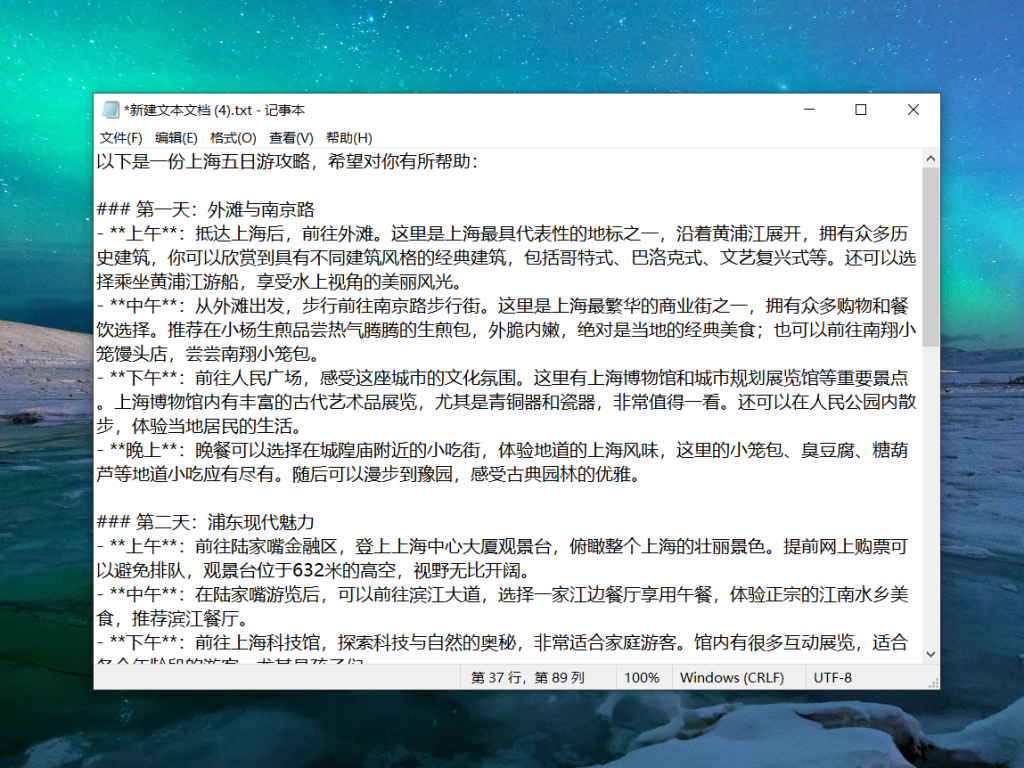Click the heading '### 第一天：外滩与南京路'

click(x=206, y=210)
